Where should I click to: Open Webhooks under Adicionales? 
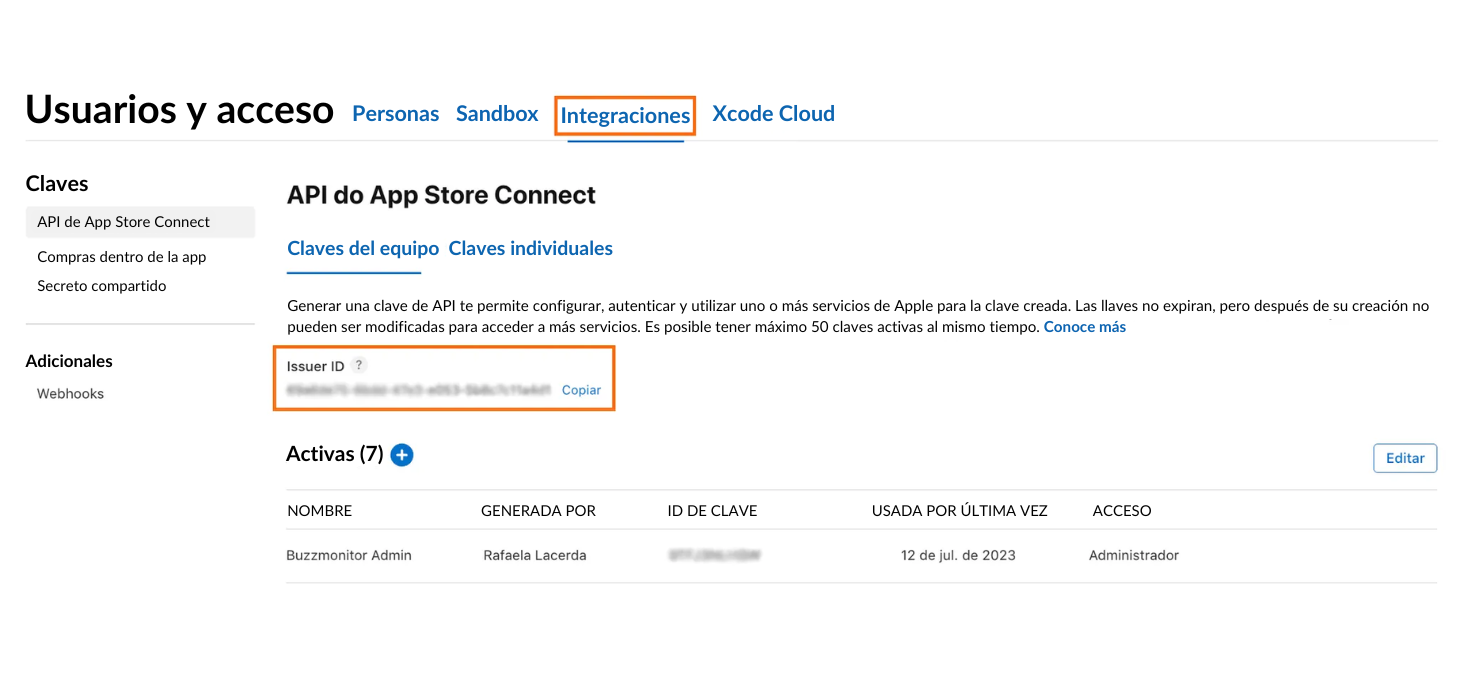tap(70, 394)
